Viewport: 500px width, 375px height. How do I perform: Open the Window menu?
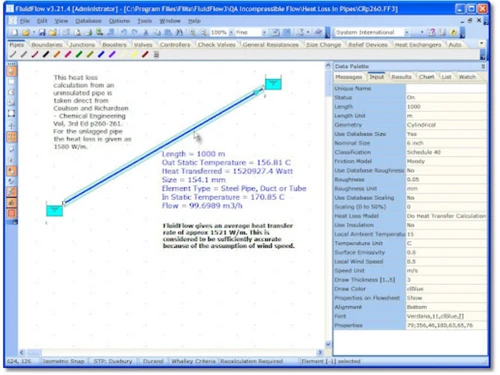(170, 21)
